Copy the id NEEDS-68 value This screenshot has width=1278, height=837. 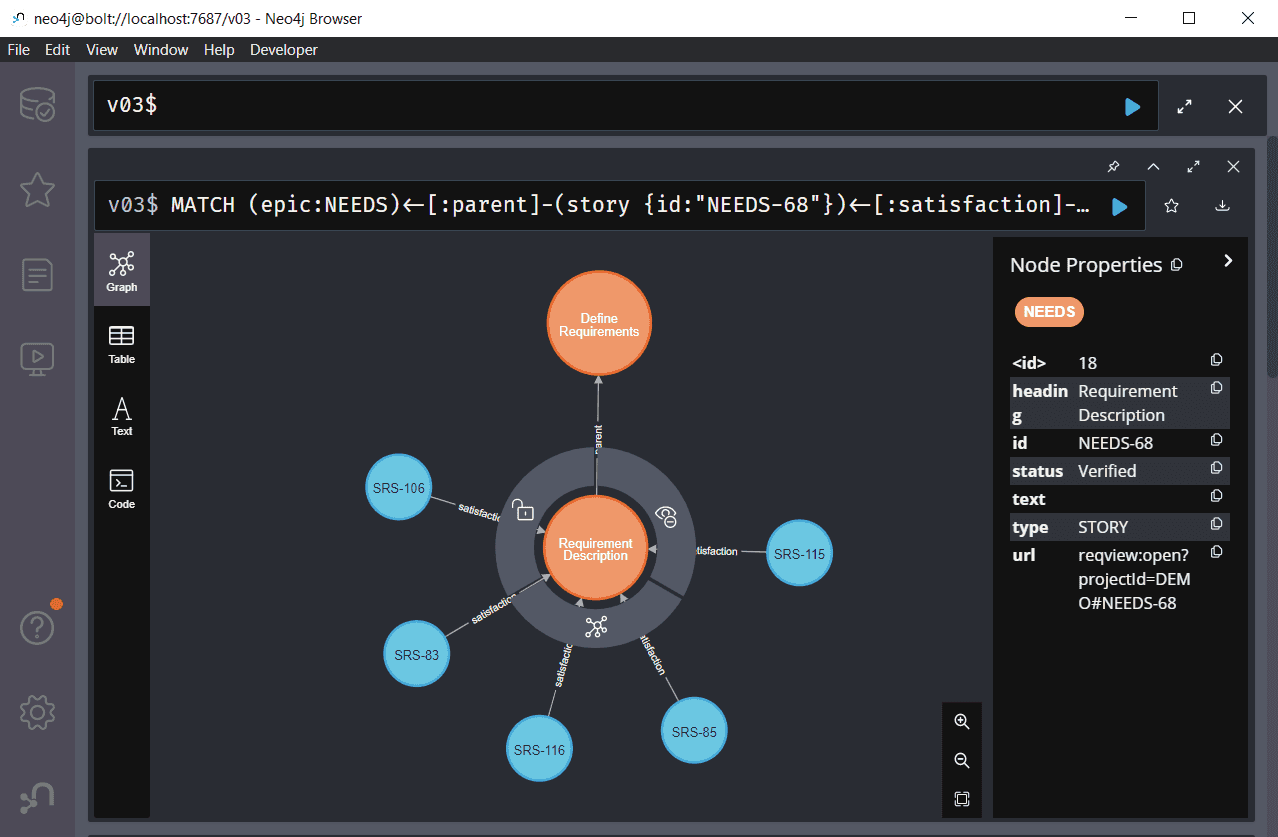(1217, 440)
